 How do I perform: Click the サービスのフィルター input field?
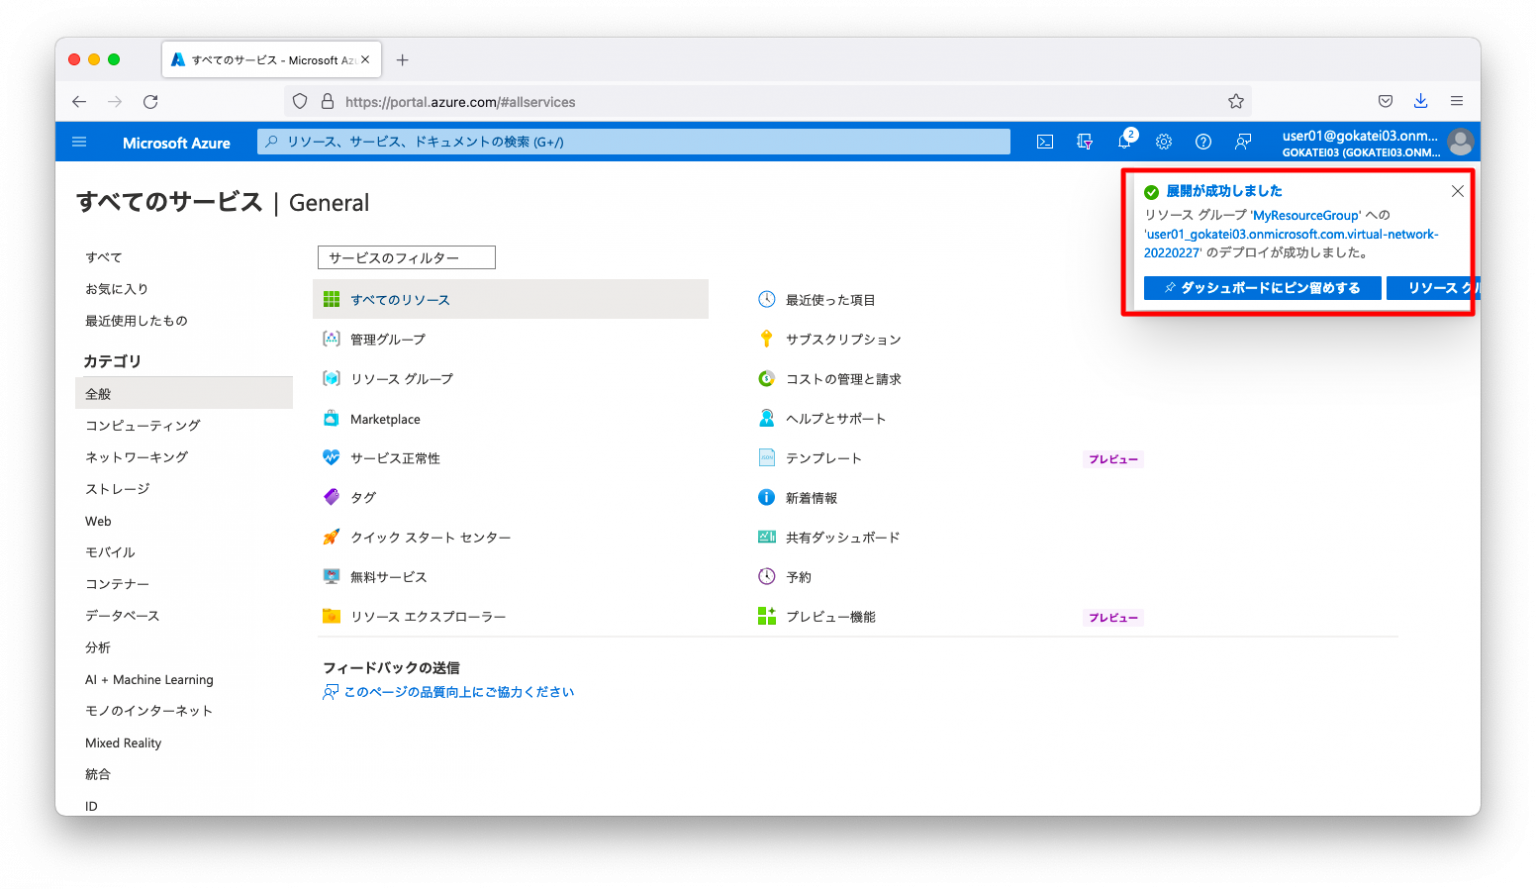406,258
